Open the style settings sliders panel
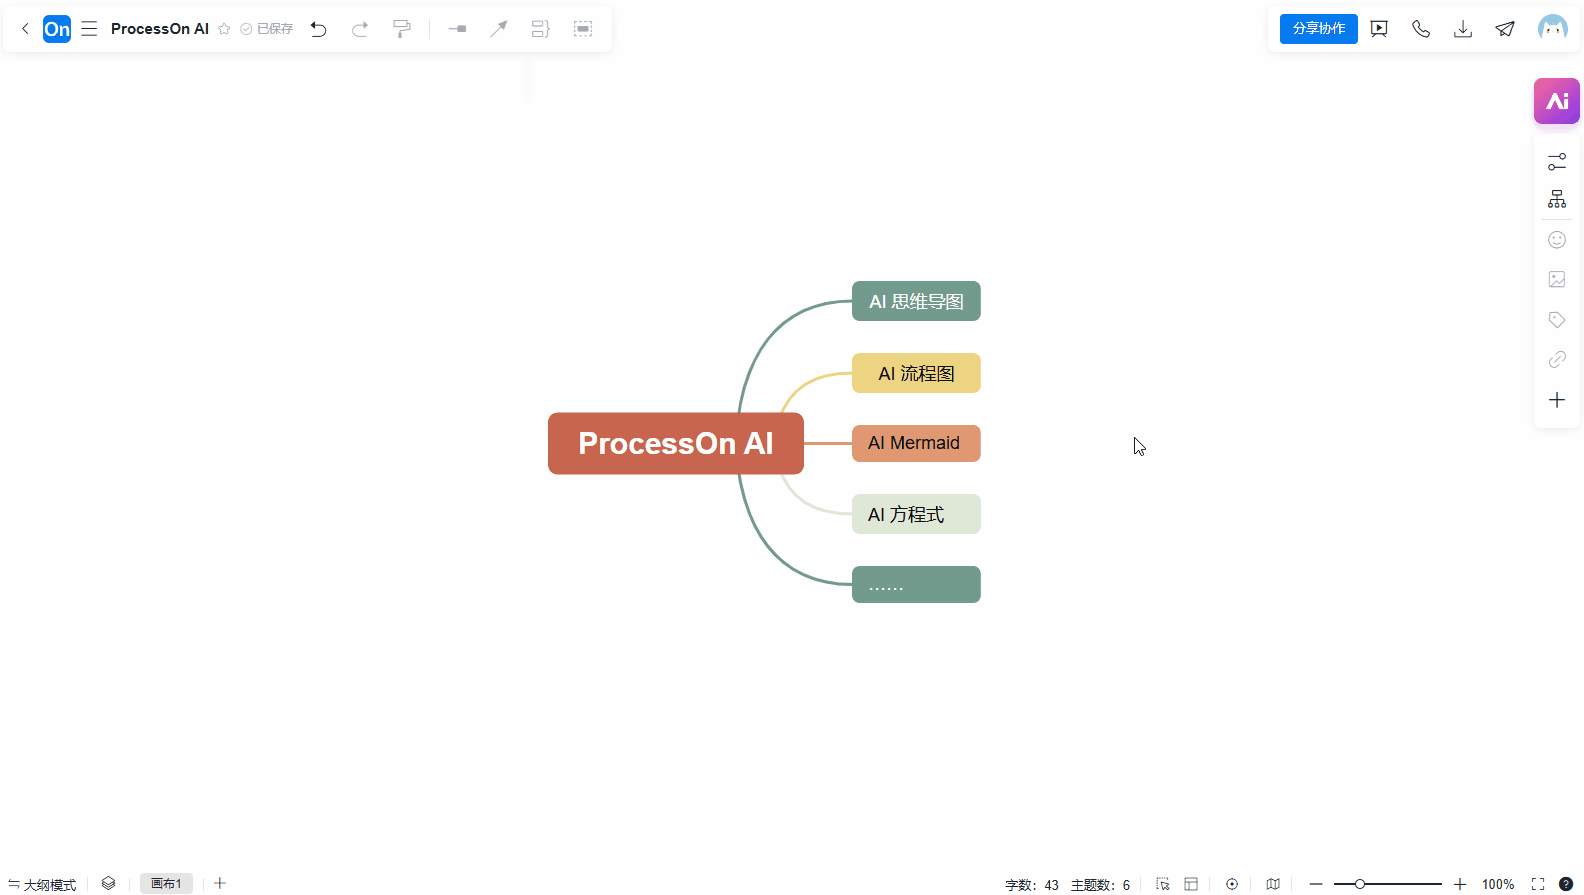This screenshot has height=895, width=1584. point(1557,161)
